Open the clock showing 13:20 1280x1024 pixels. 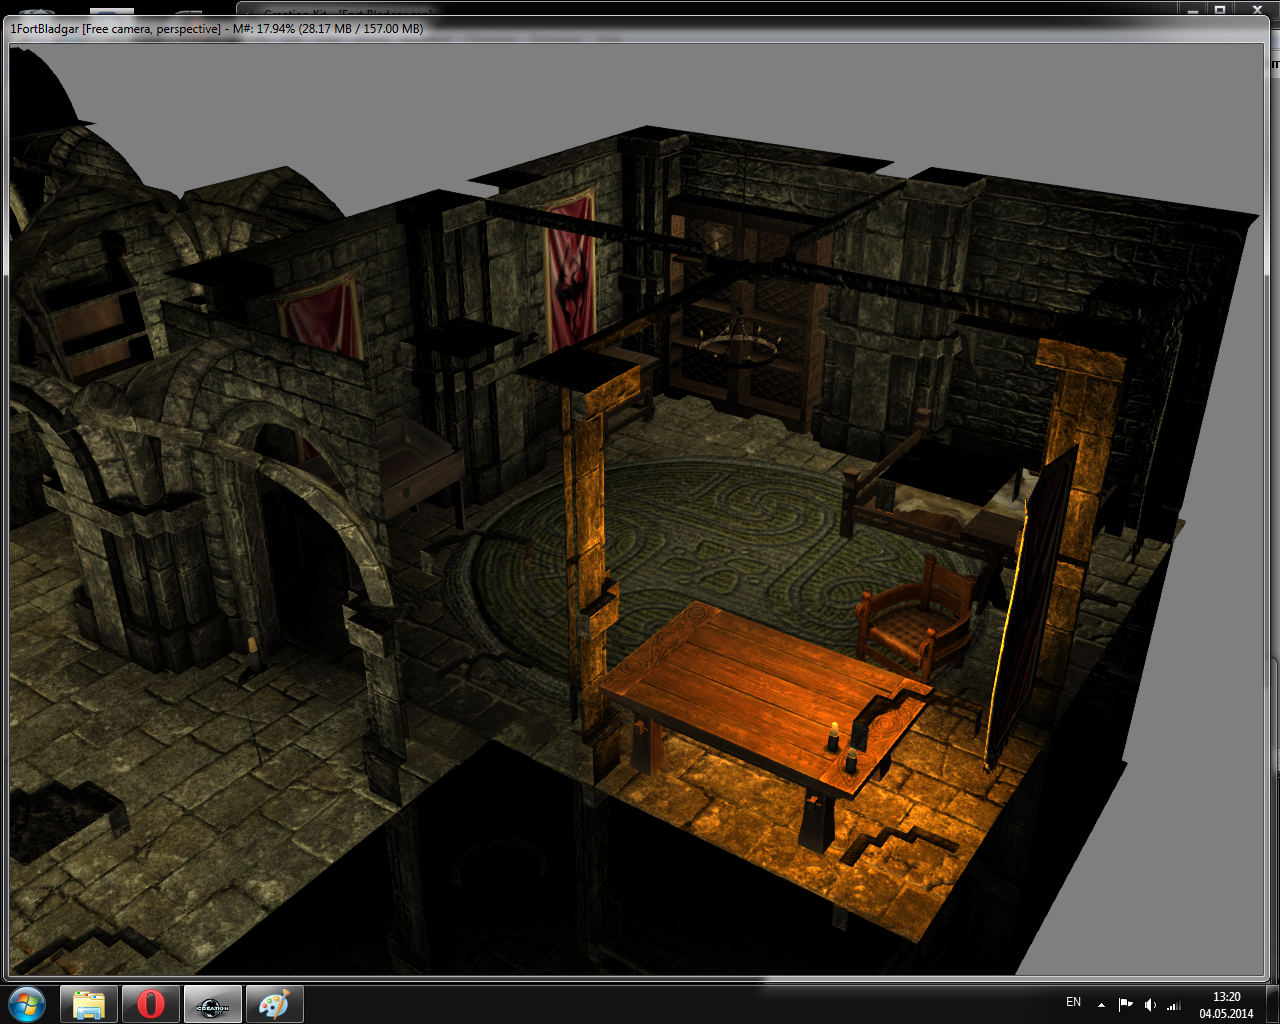pos(1226,1004)
